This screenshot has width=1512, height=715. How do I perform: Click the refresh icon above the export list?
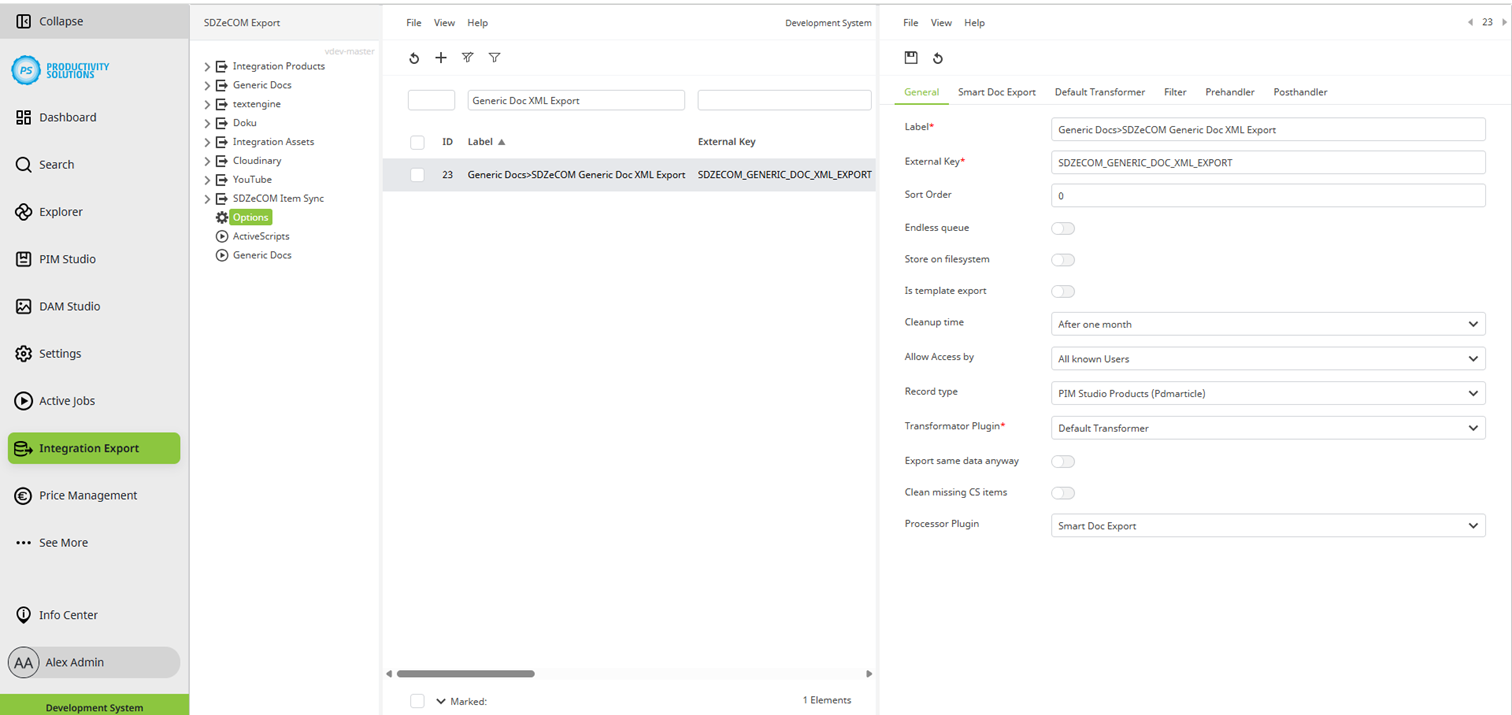414,57
